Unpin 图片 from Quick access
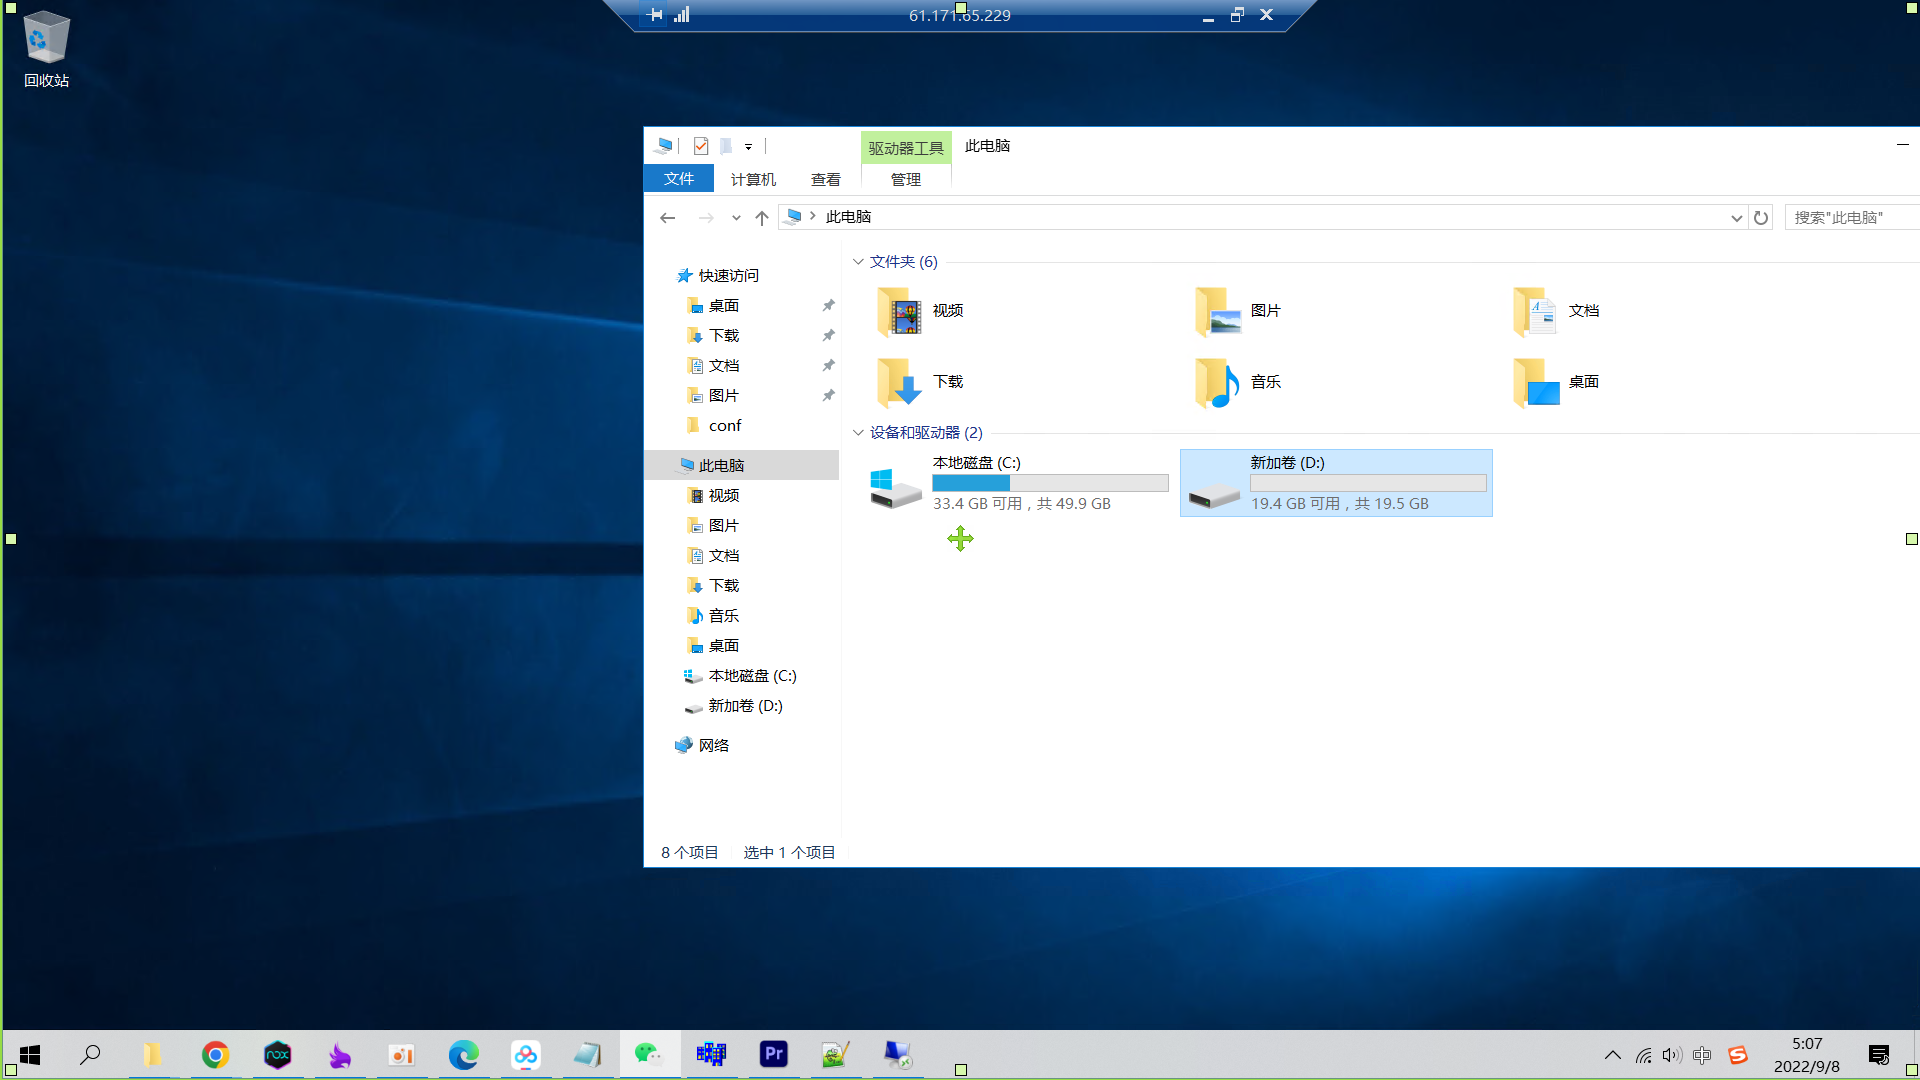The image size is (1920, 1080). pyautogui.click(x=828, y=396)
